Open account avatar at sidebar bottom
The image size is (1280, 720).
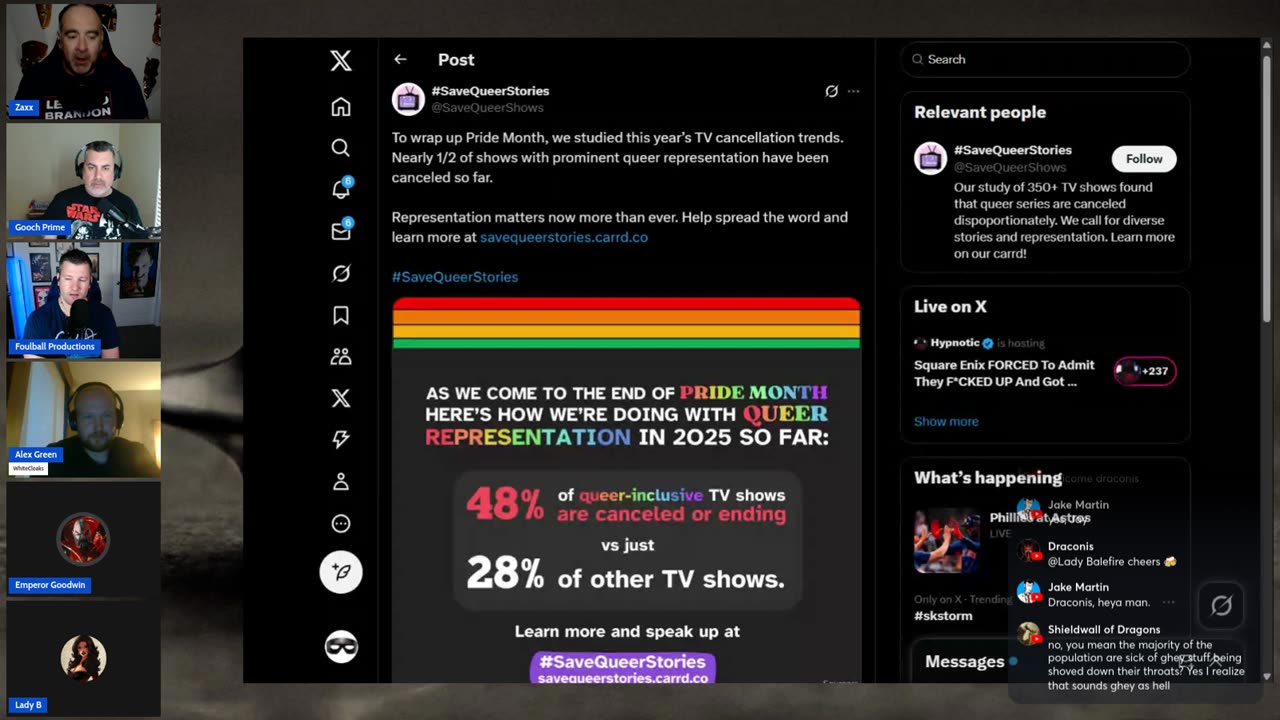click(x=341, y=647)
